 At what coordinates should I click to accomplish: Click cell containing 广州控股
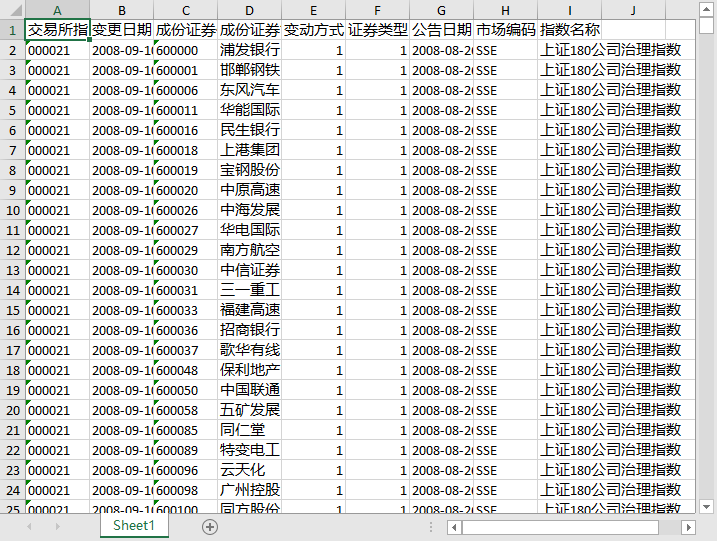(250, 490)
